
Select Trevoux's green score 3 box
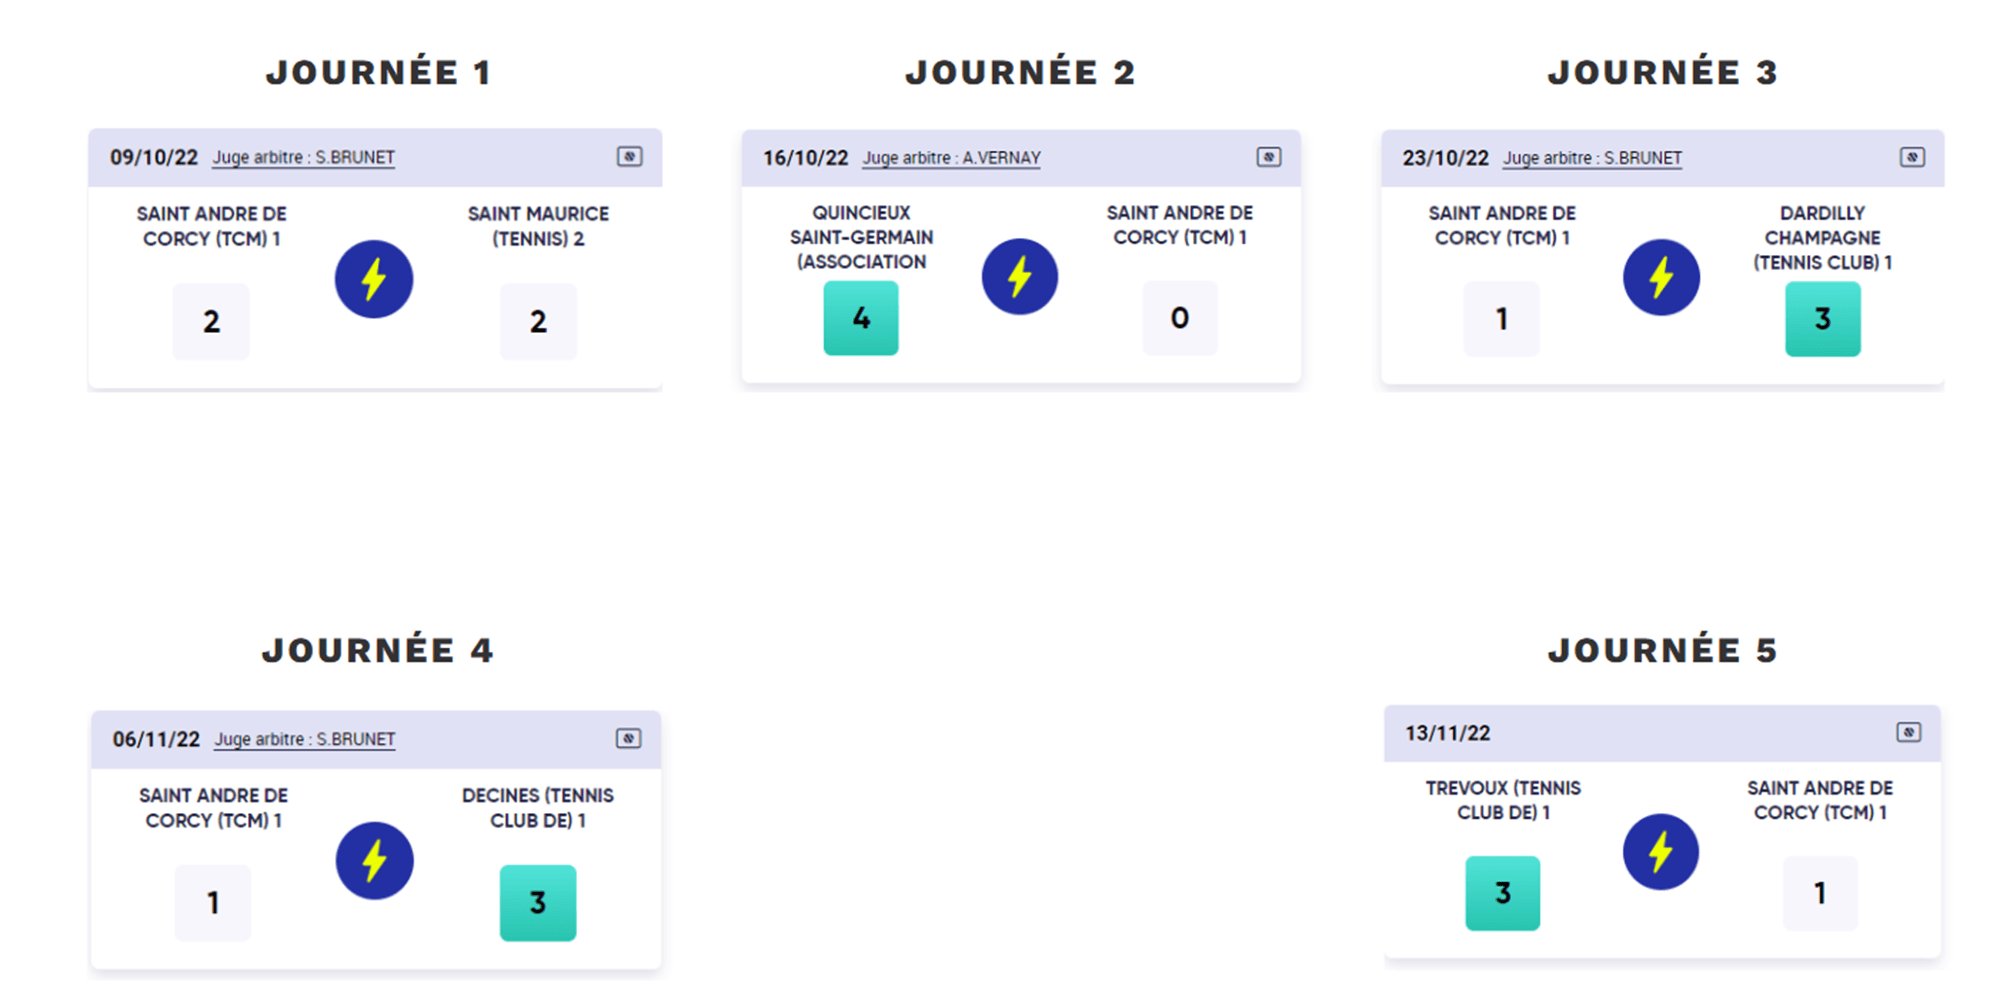[1502, 893]
